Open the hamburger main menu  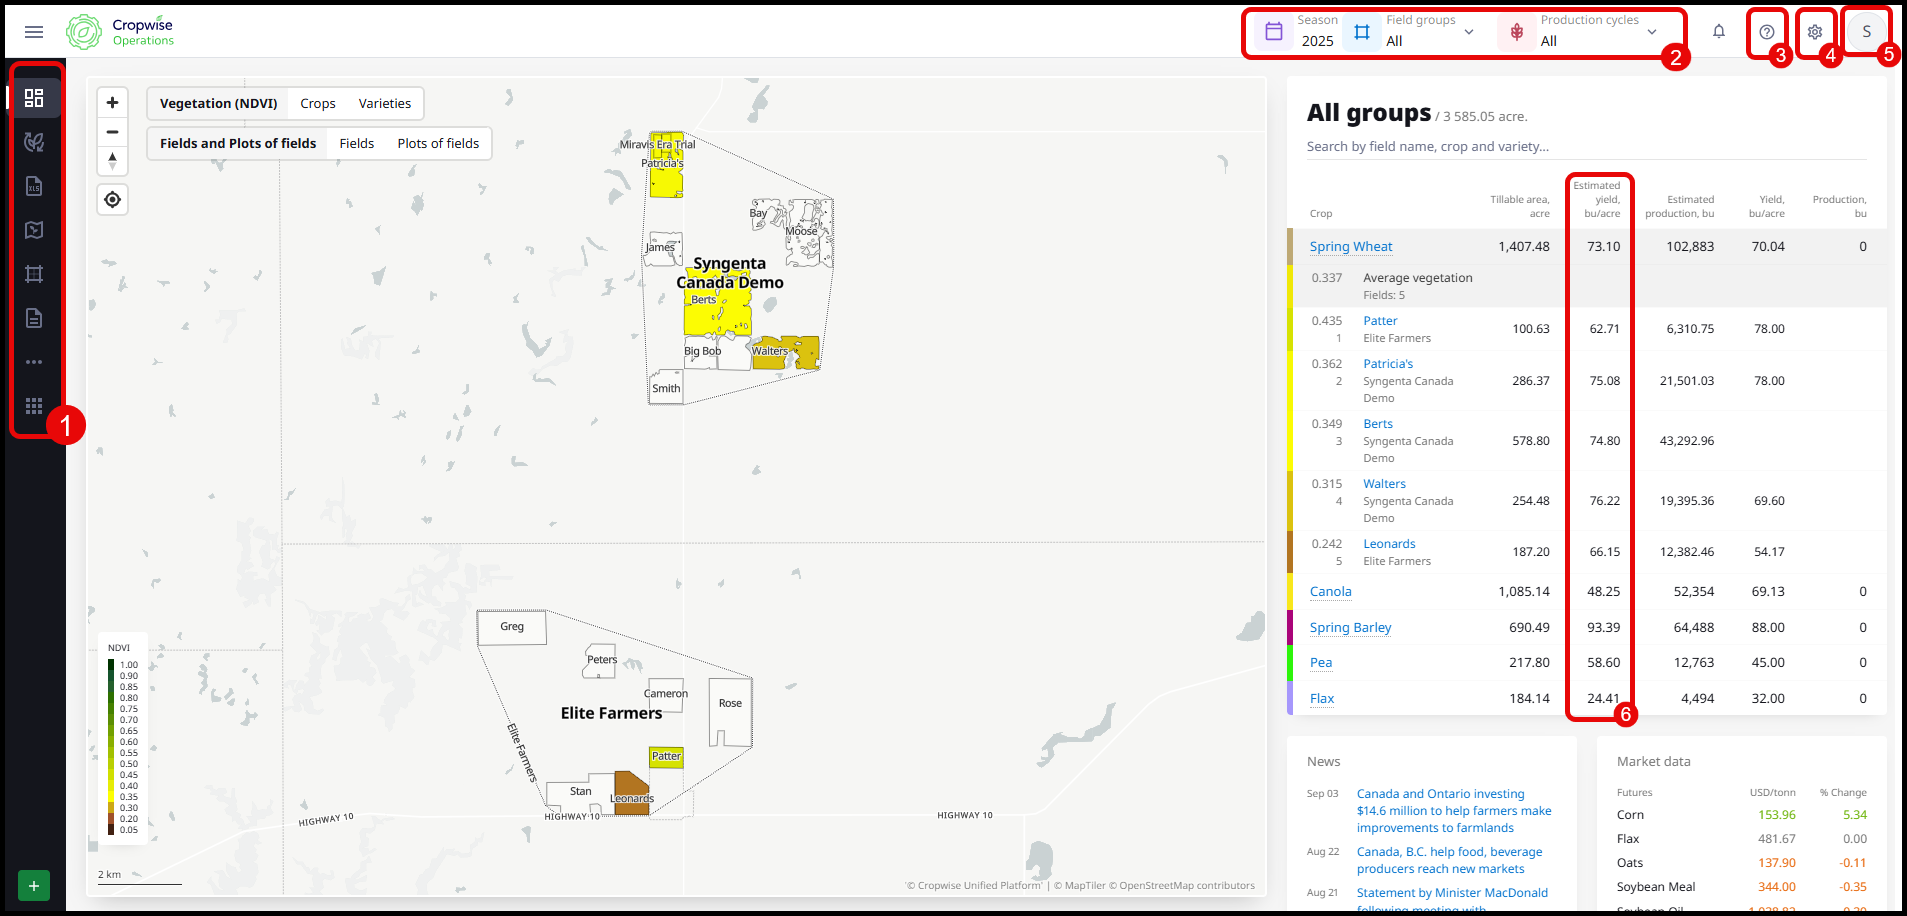tap(34, 32)
